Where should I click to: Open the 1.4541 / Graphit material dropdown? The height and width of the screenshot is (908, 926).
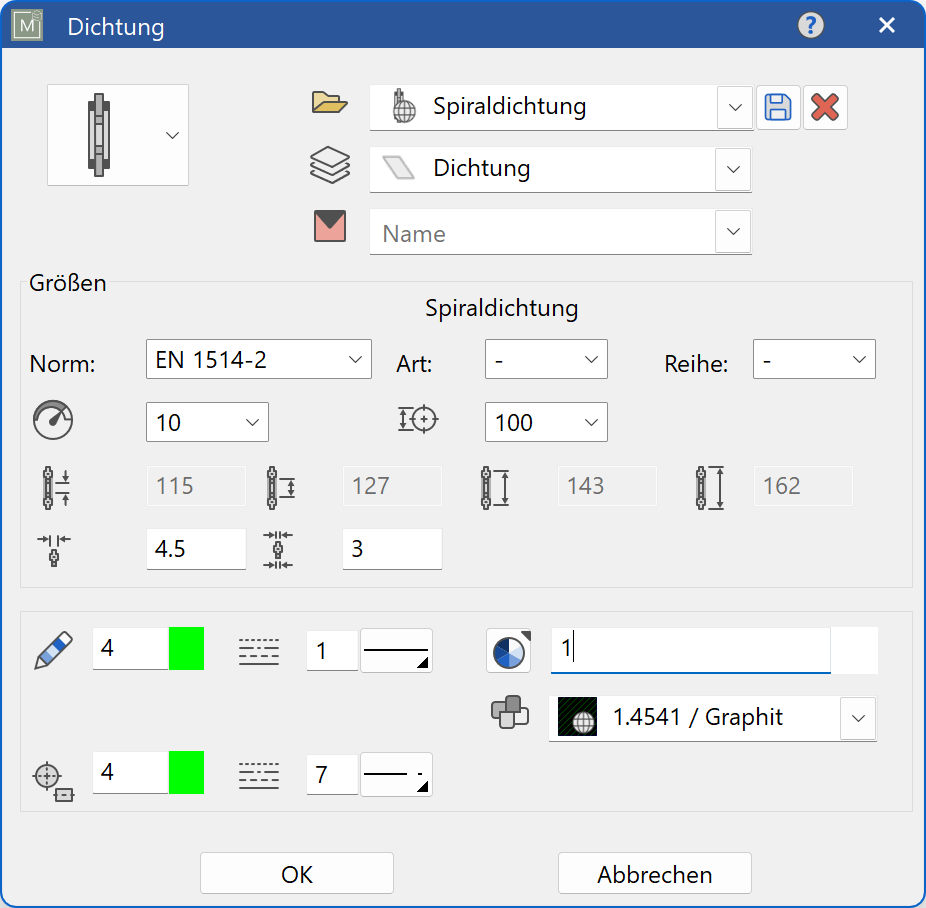(x=858, y=717)
